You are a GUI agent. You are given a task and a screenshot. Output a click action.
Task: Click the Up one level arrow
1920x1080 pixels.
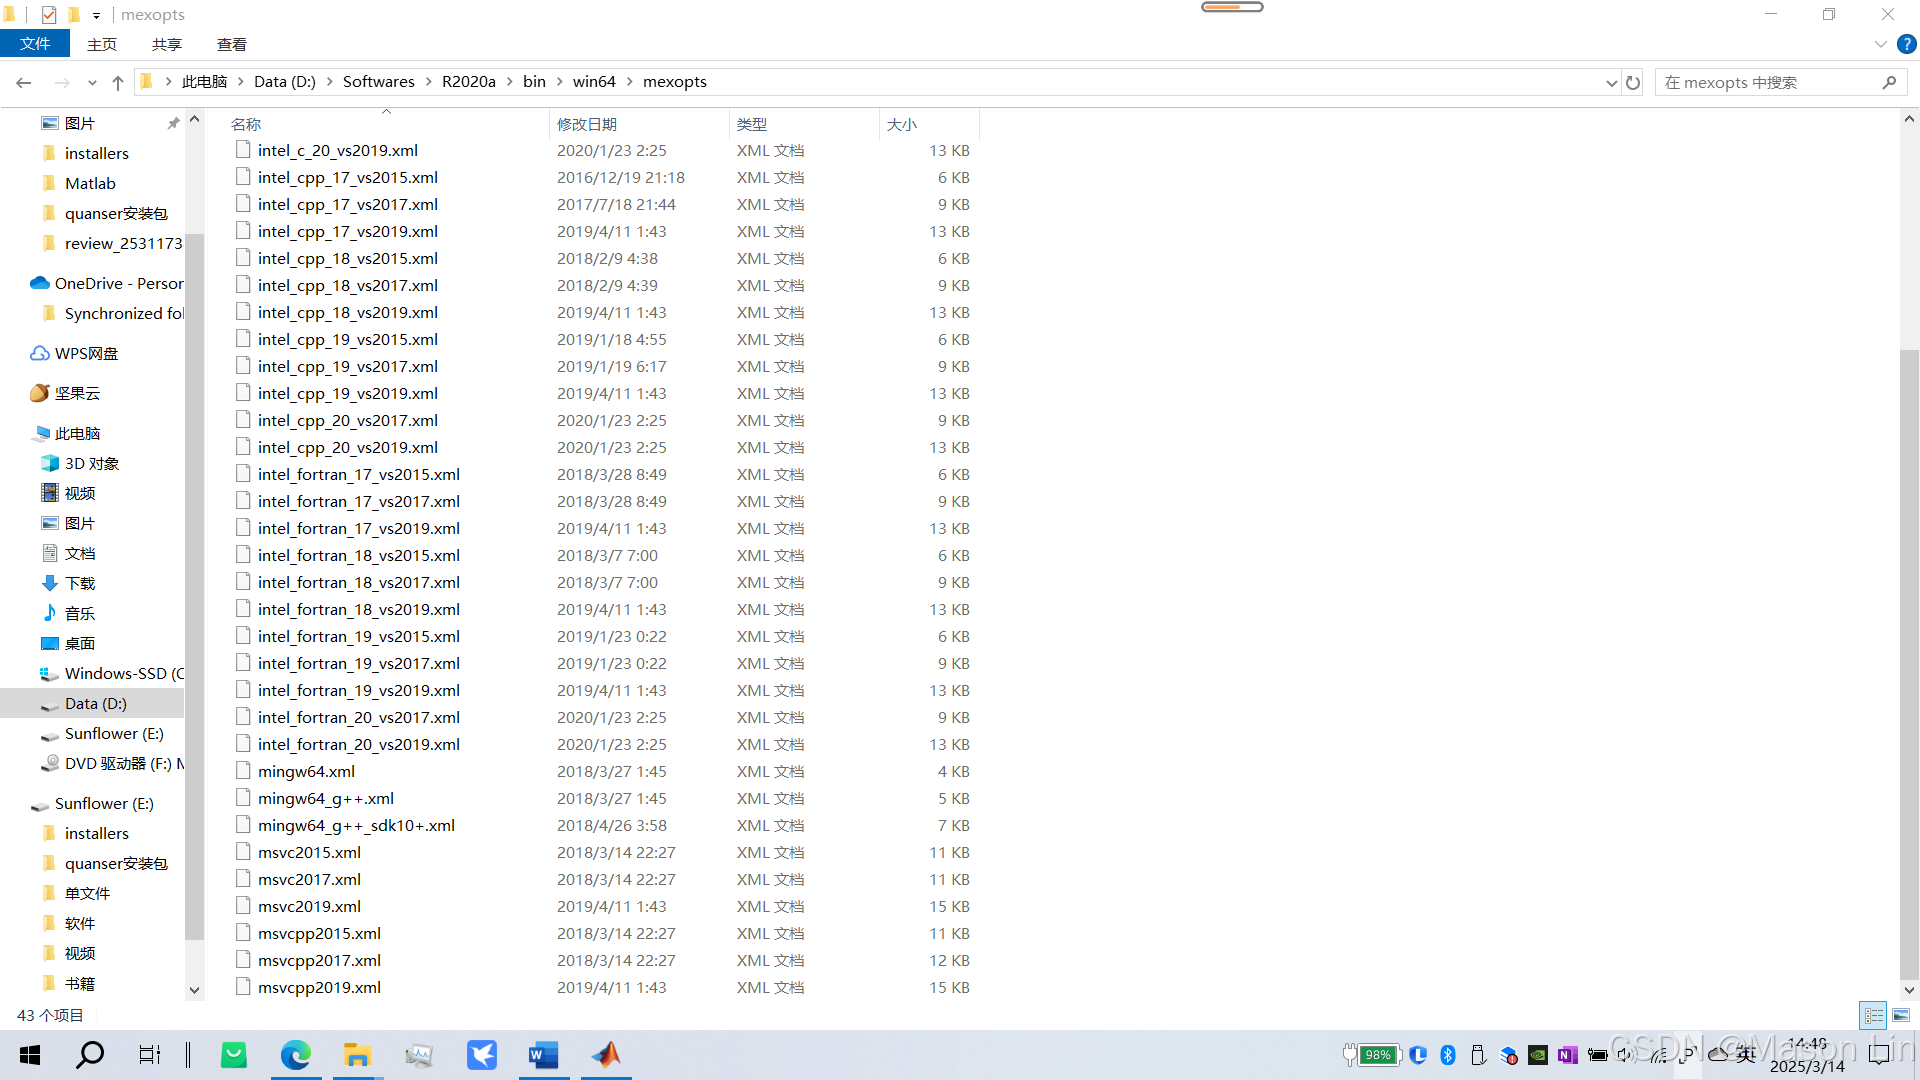118,83
